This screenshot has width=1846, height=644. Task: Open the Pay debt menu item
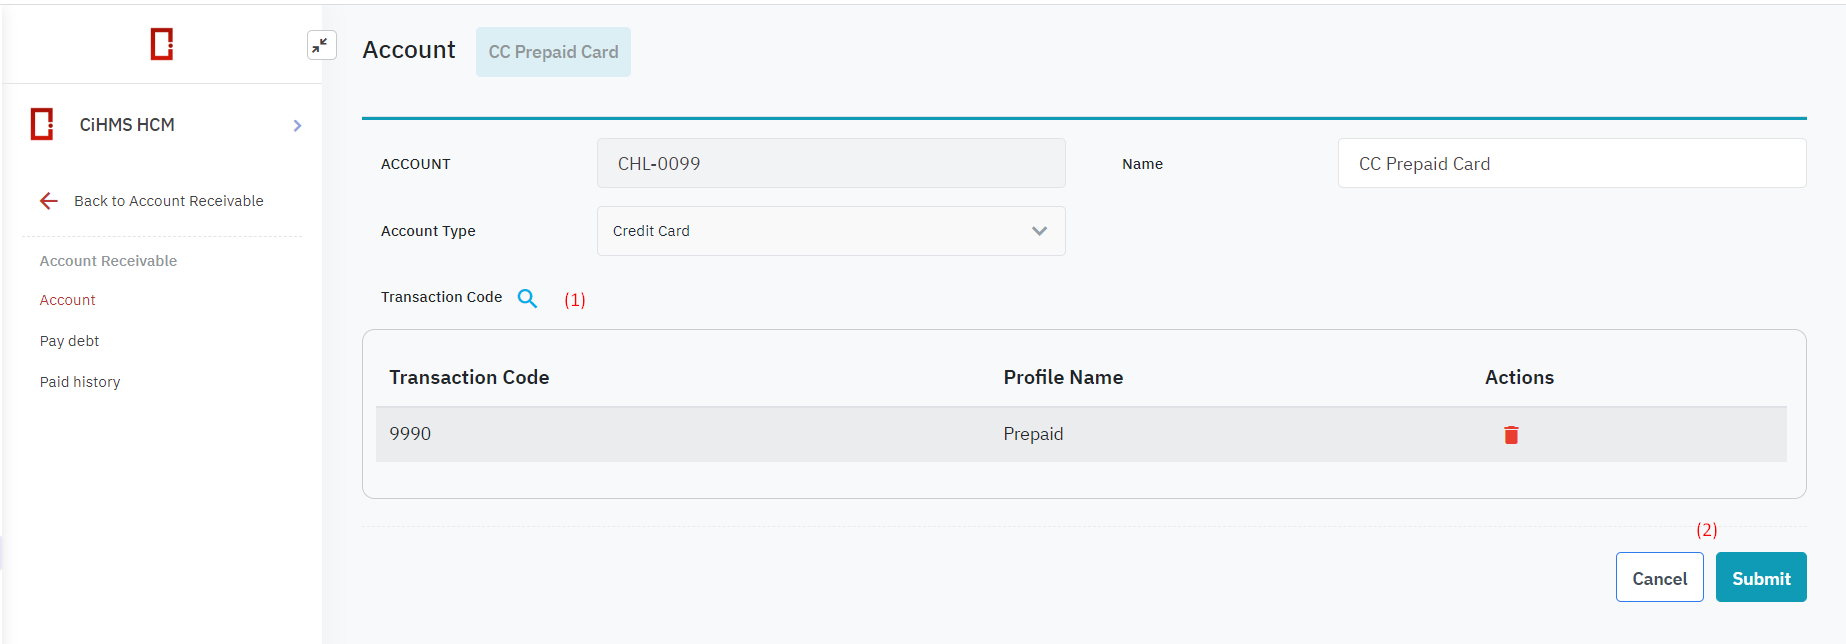tap(70, 341)
